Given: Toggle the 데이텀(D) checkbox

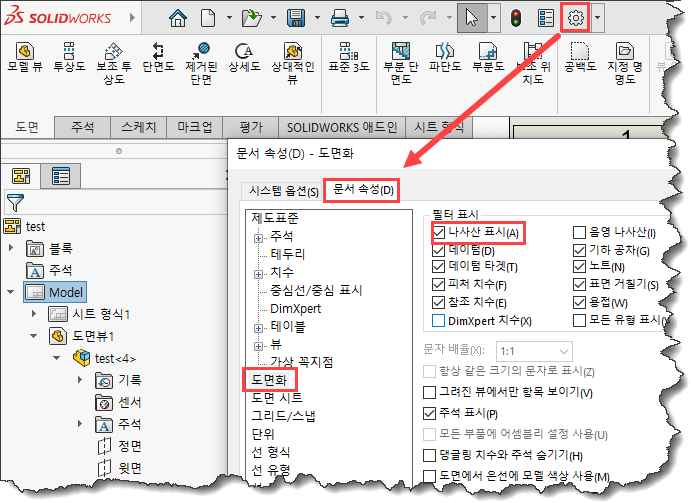Looking at the screenshot, I should 438,250.
